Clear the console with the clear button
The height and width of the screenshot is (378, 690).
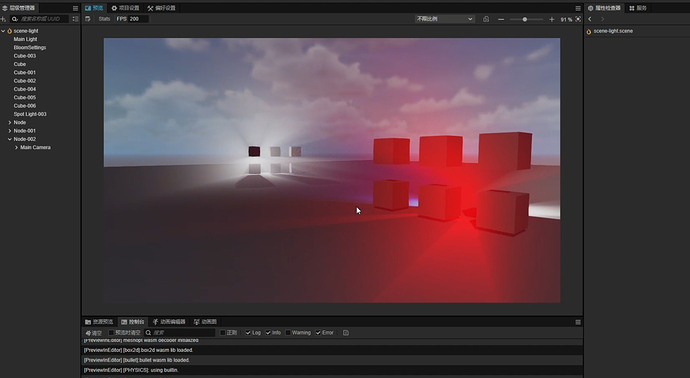[94, 333]
